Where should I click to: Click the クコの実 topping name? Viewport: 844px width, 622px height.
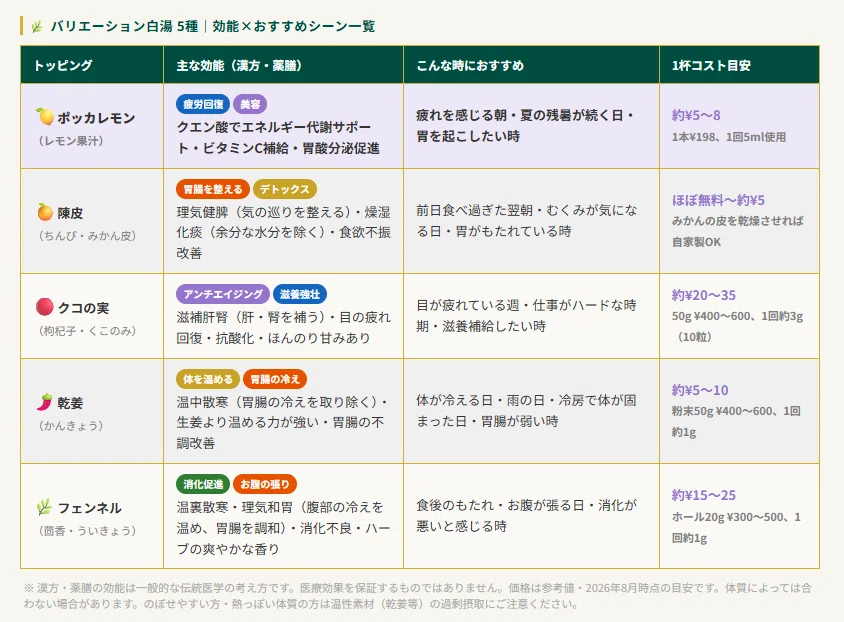[x=83, y=308]
